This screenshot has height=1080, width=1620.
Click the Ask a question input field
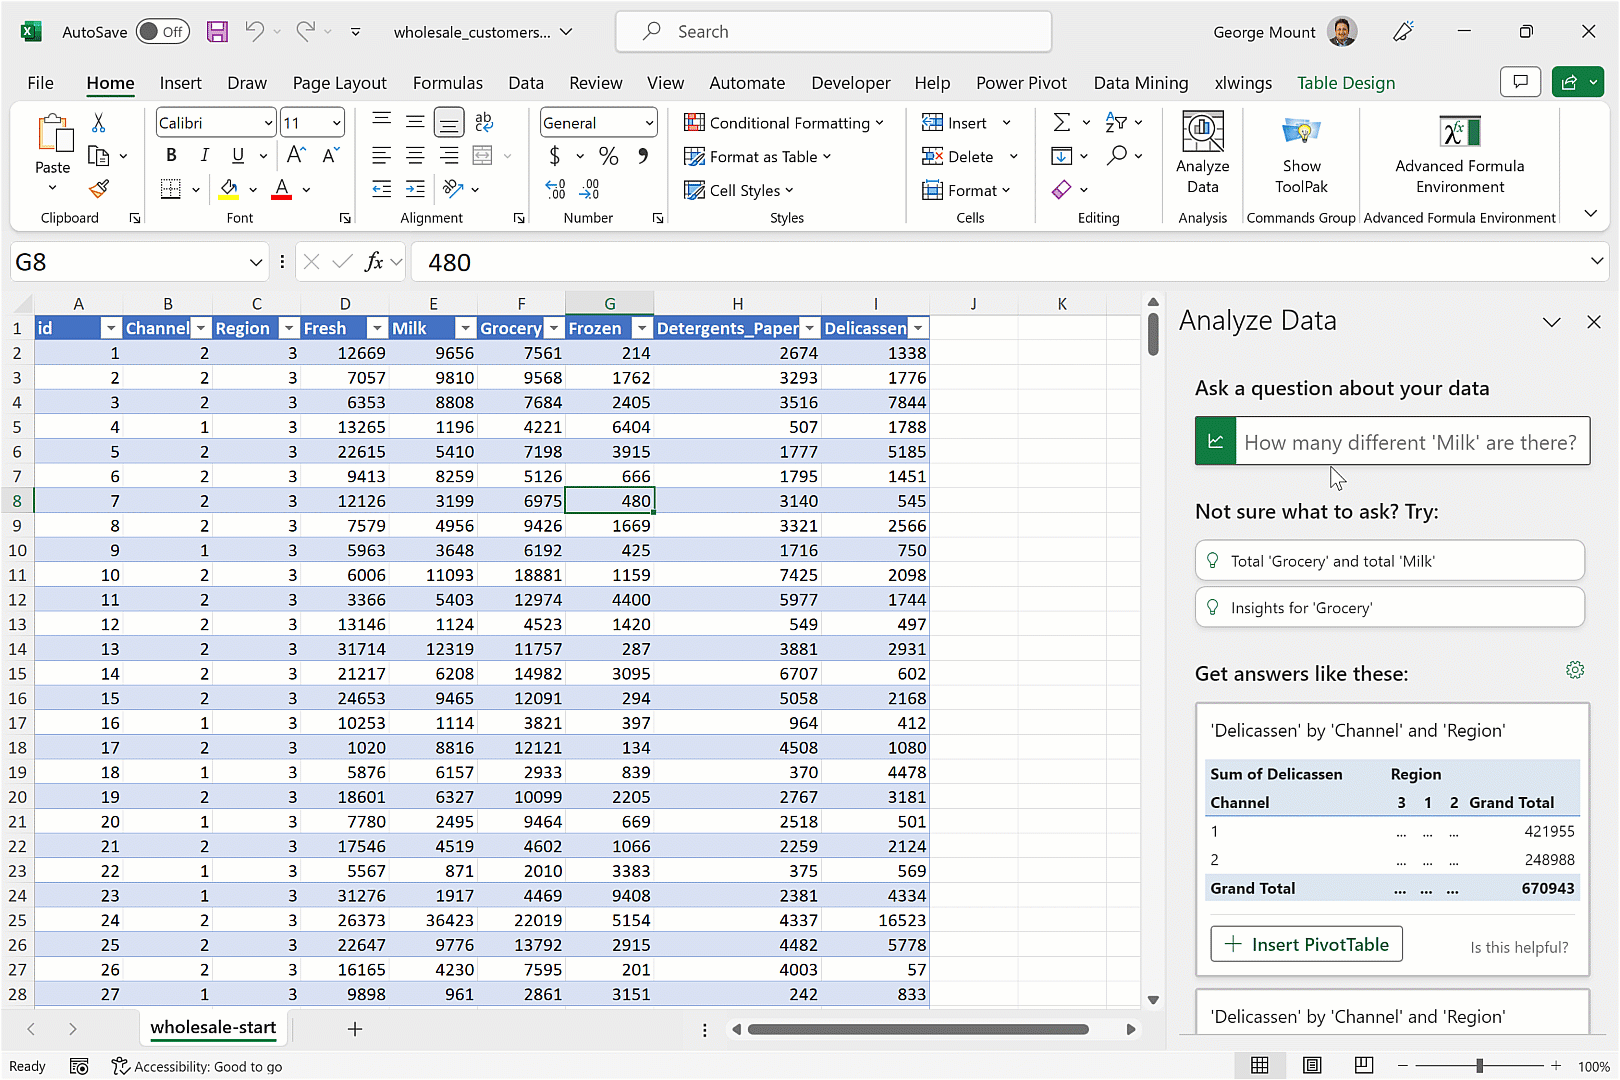pos(1410,442)
